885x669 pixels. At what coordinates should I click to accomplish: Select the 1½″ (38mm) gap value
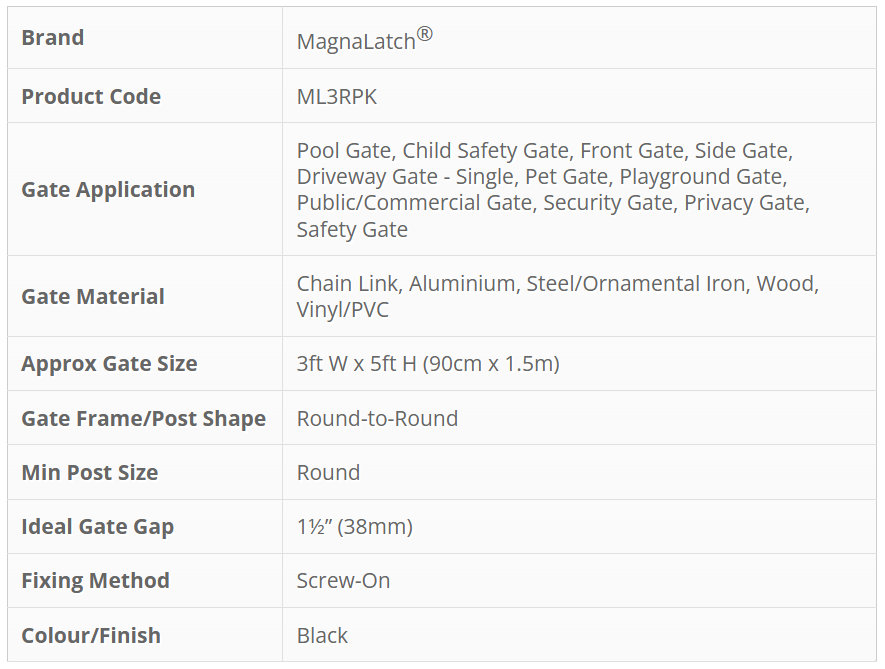[x=354, y=526]
